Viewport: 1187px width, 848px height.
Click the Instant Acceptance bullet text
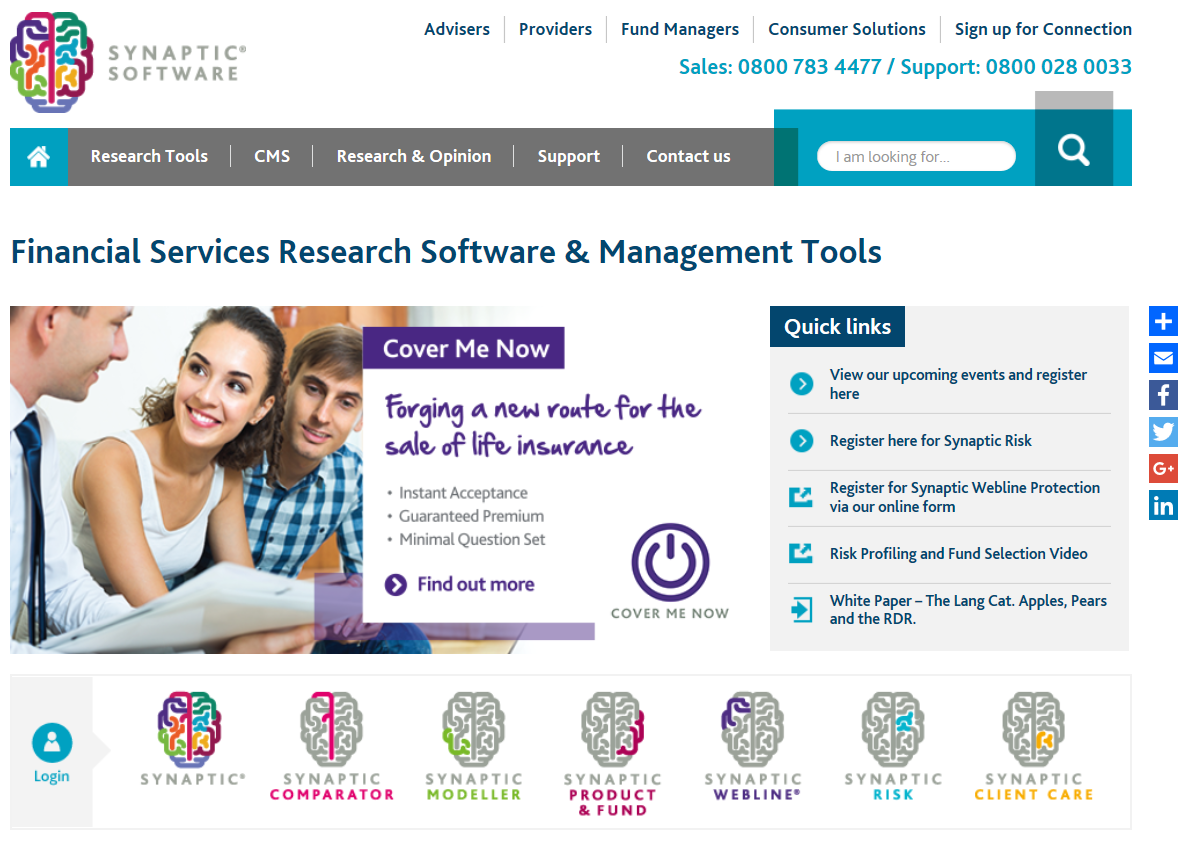click(x=463, y=493)
